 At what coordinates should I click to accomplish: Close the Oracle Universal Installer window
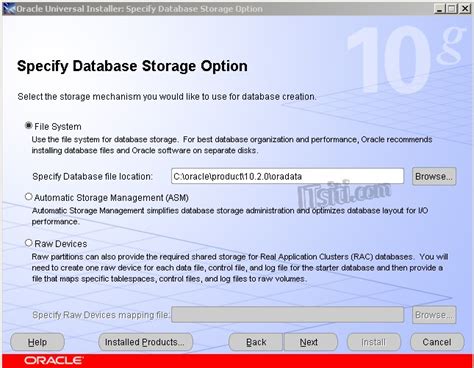click(x=465, y=8)
